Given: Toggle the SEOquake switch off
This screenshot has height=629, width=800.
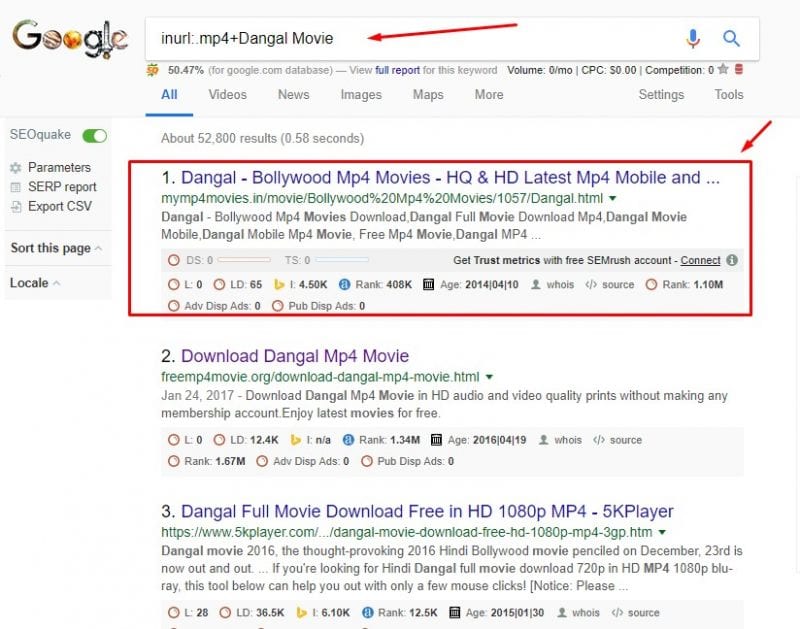Looking at the screenshot, I should pyautogui.click(x=94, y=136).
